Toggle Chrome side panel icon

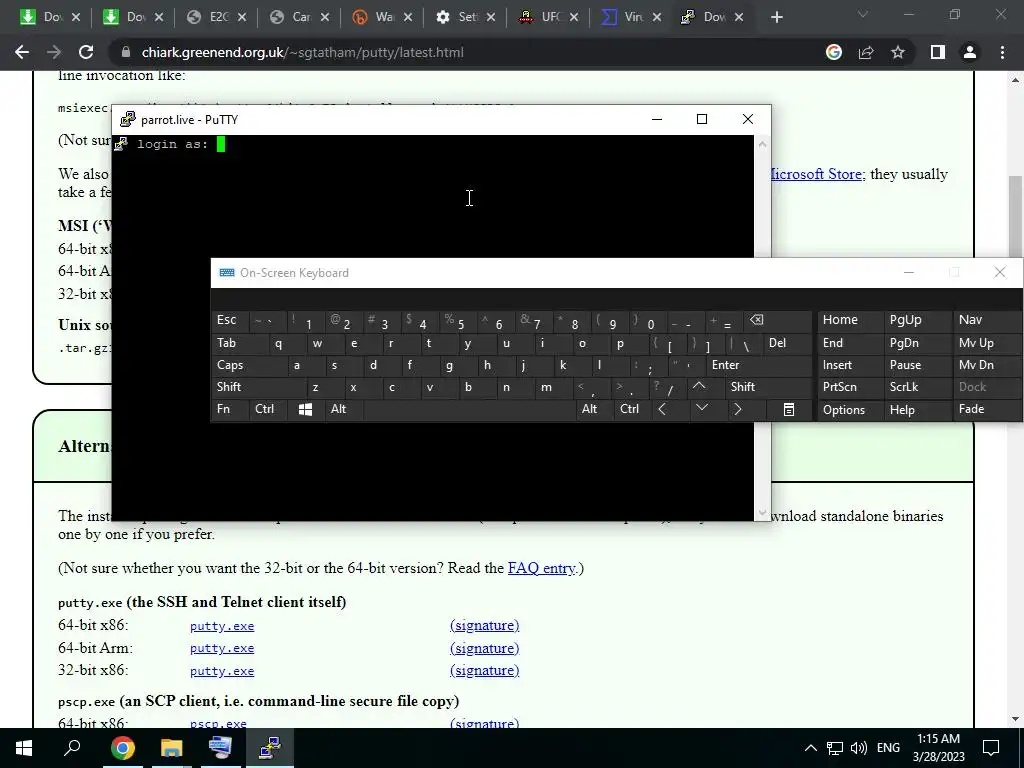[938, 52]
